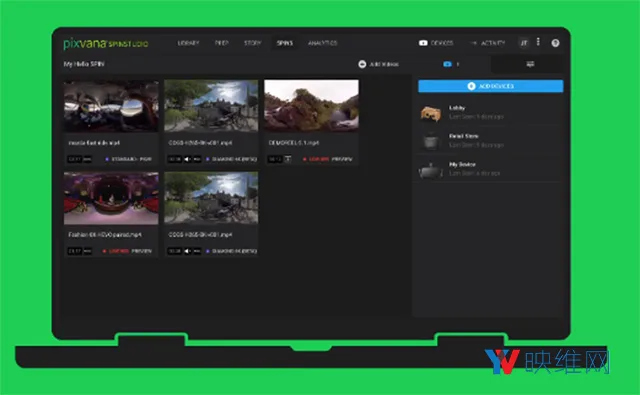Open the bottom-row COGS video thumbnail
The image size is (640, 395).
click(x=211, y=198)
